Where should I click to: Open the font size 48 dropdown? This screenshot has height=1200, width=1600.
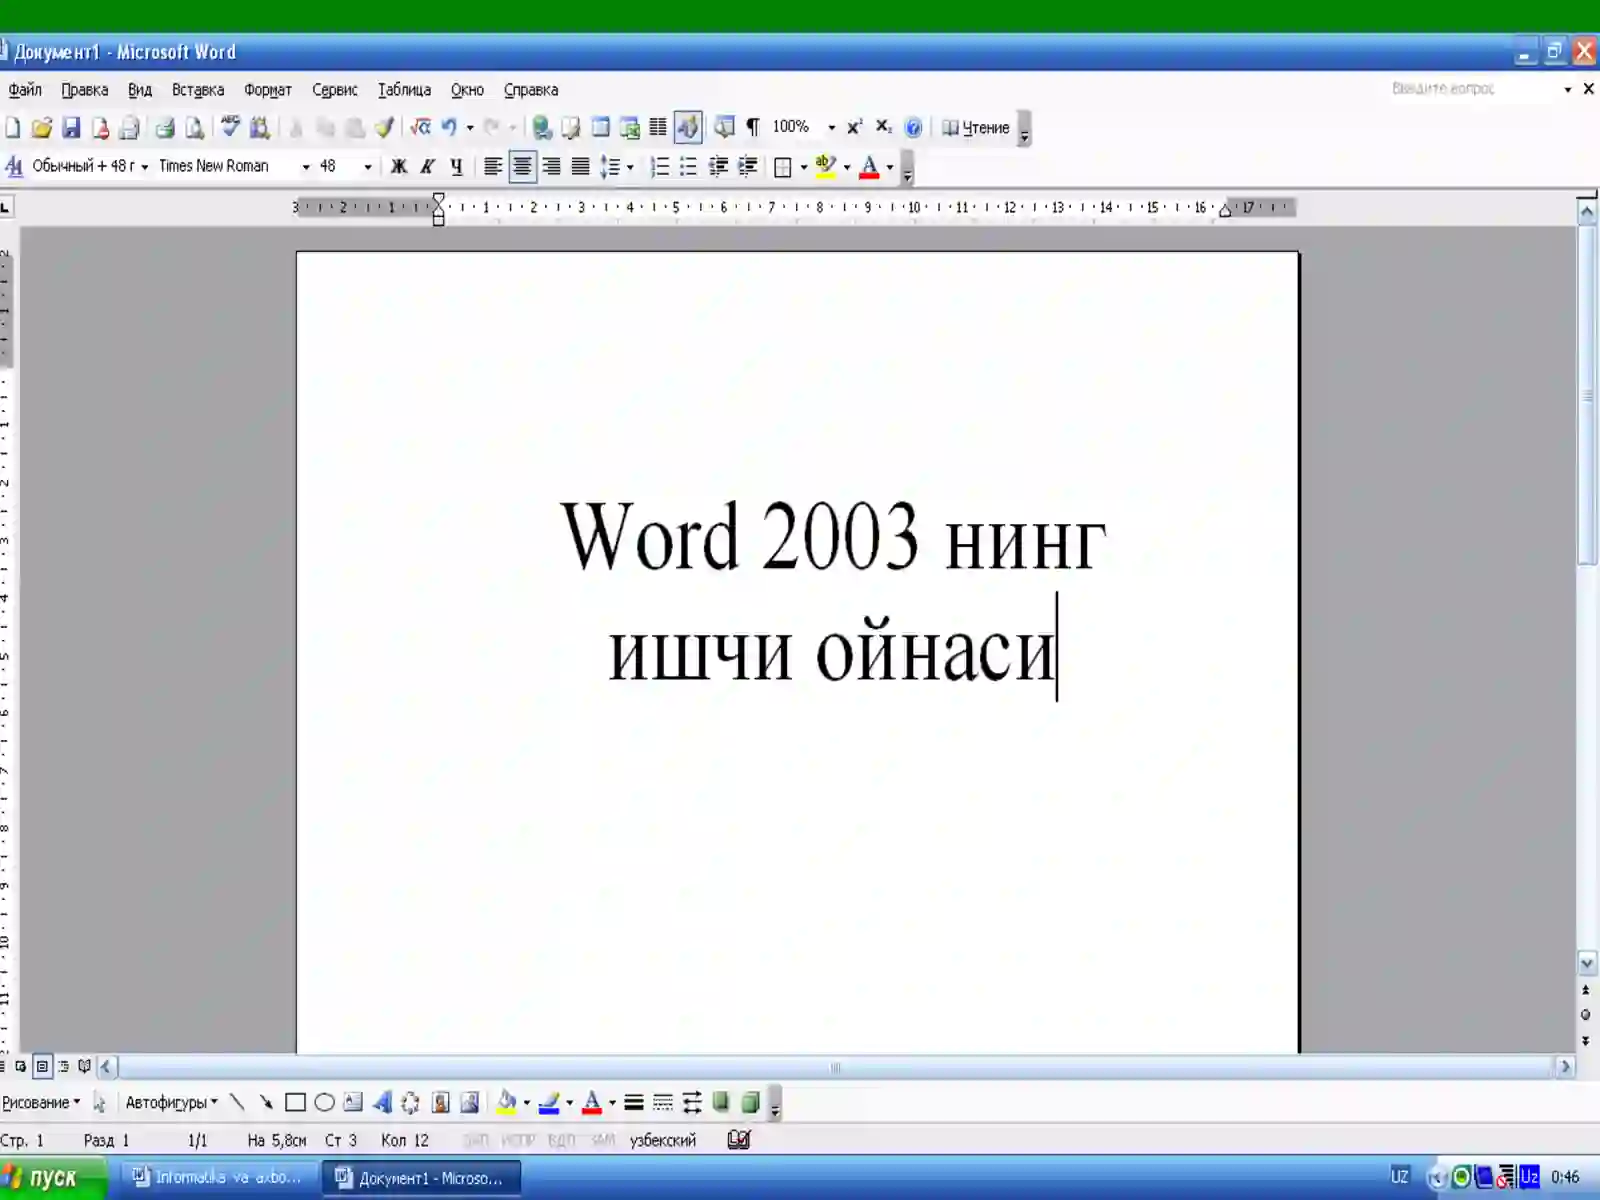click(x=368, y=167)
